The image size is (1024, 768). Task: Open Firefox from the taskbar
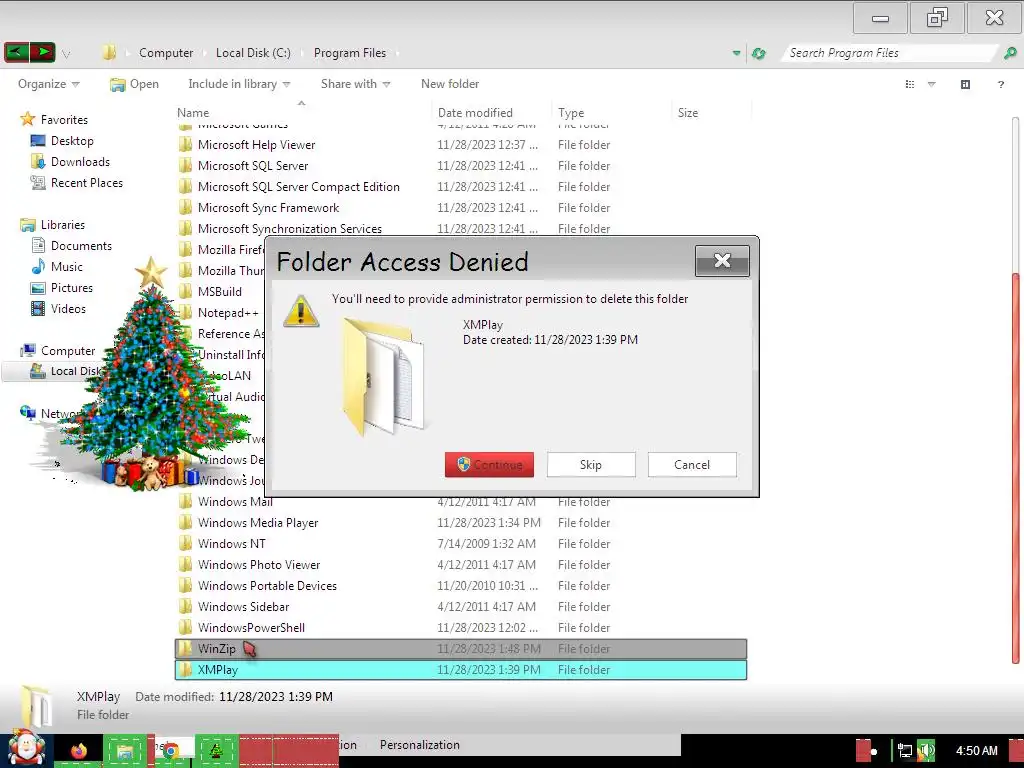click(x=79, y=750)
